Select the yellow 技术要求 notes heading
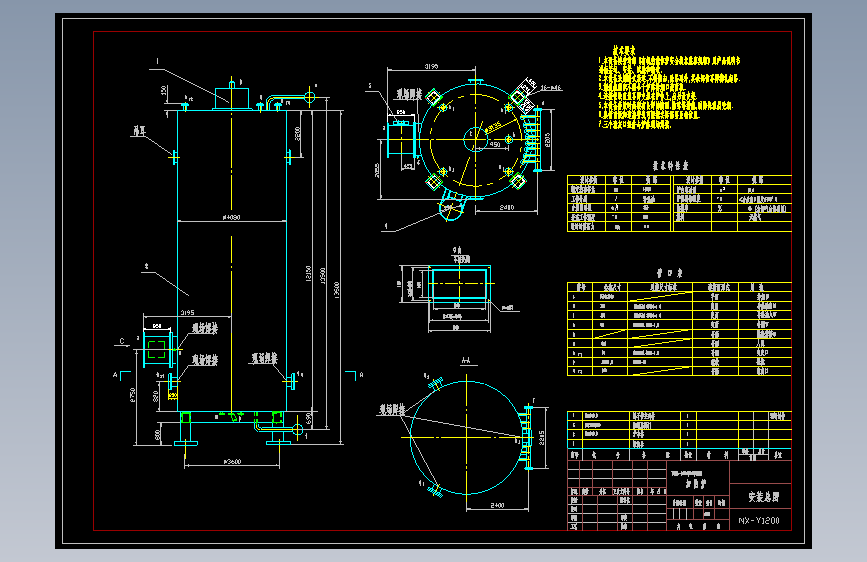Screen dimensions: 867x562 pos(624,51)
